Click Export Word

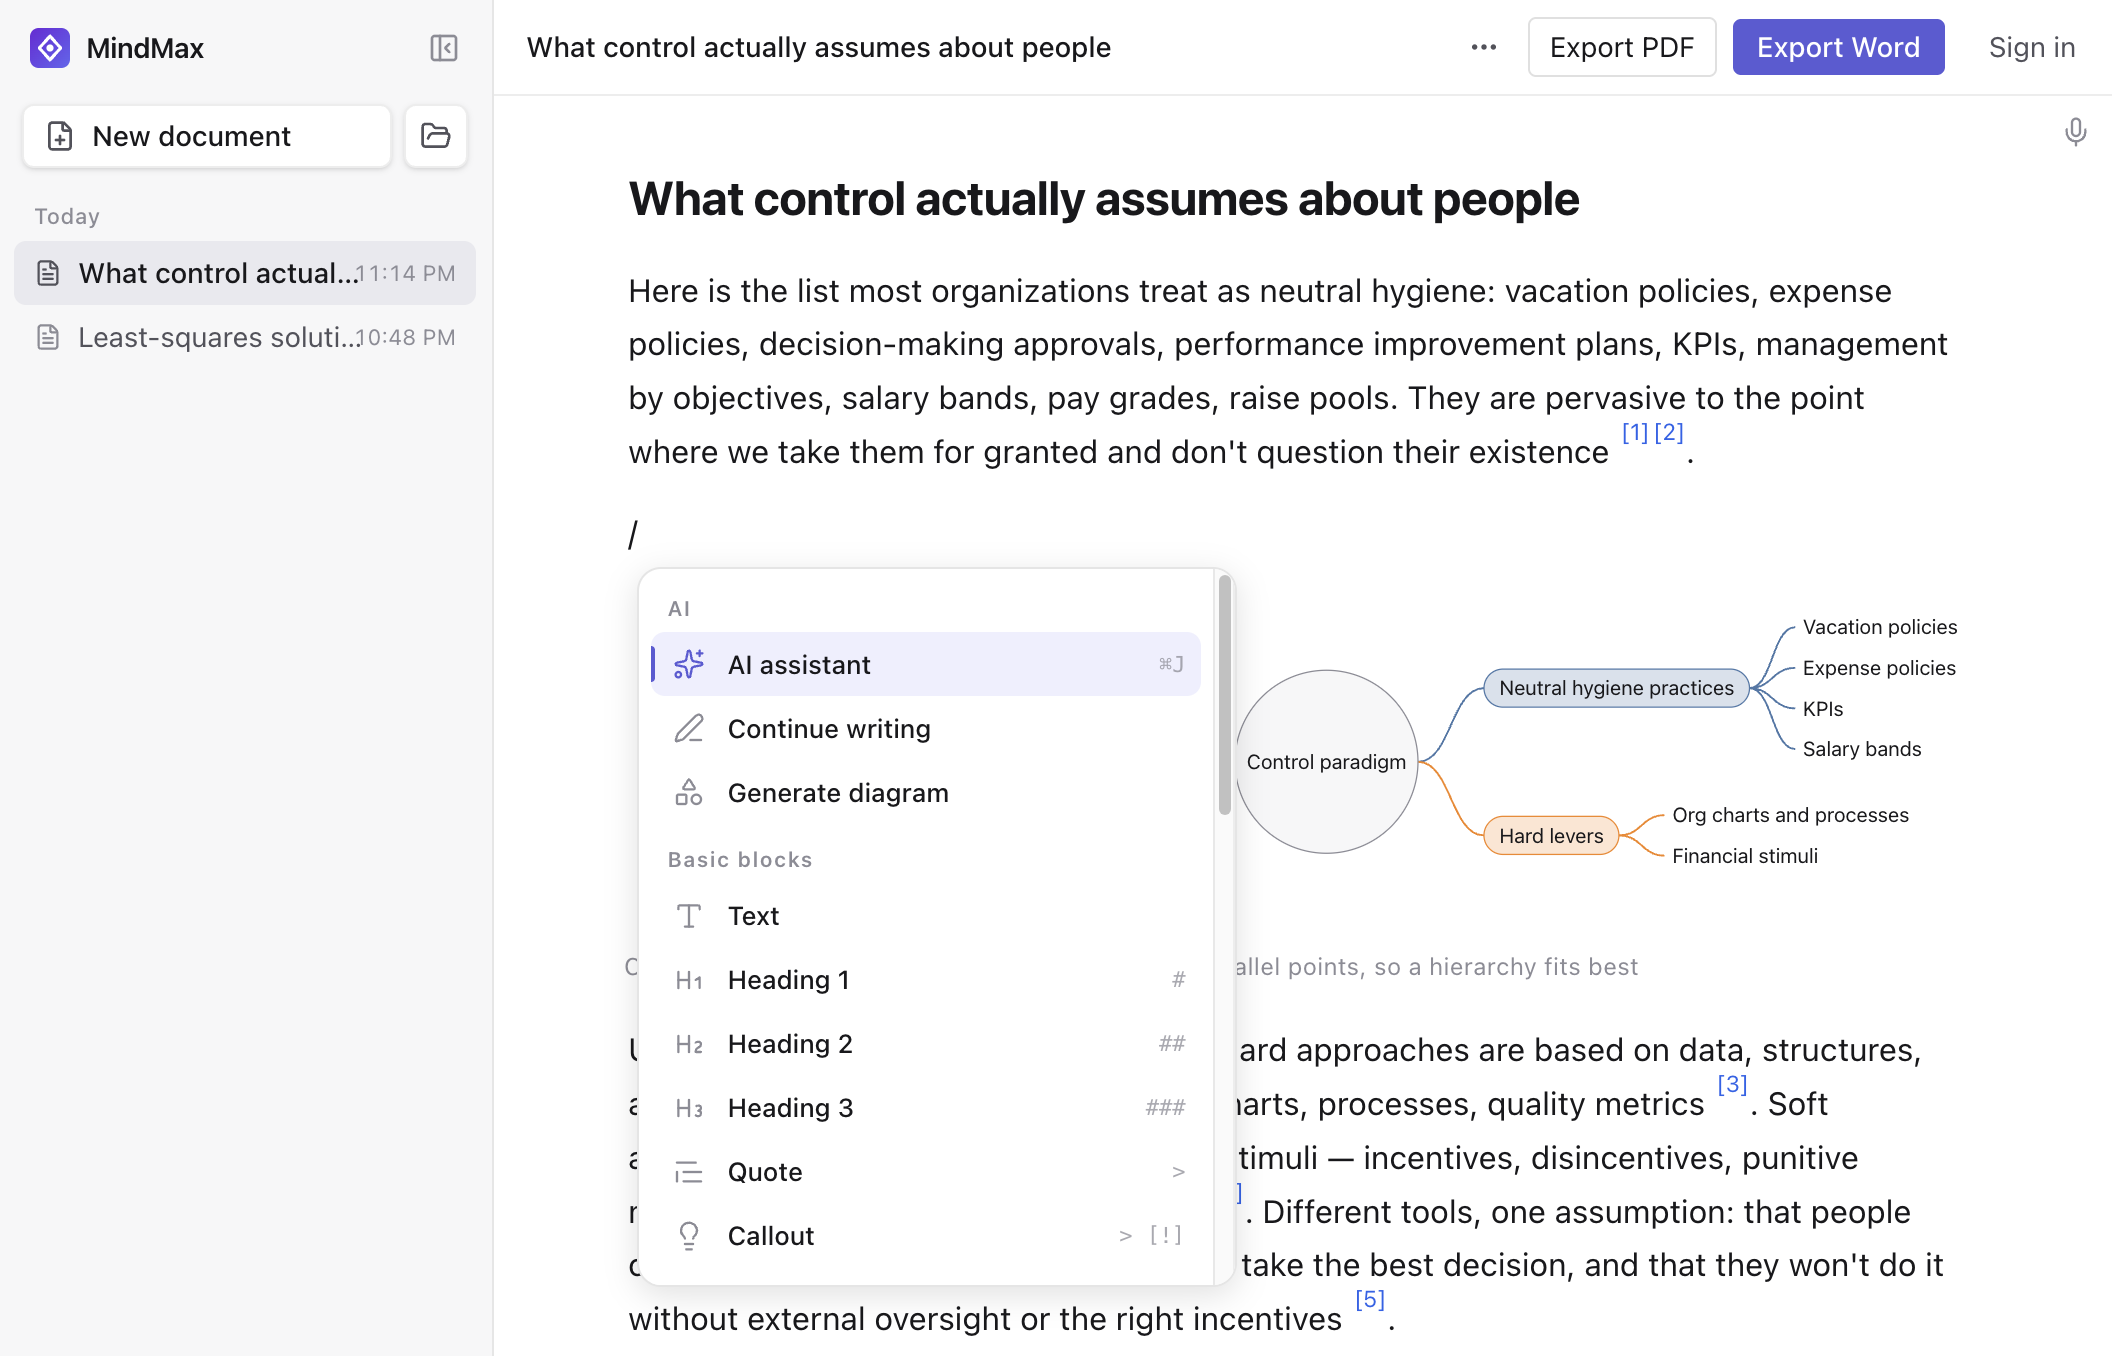click(x=1838, y=47)
